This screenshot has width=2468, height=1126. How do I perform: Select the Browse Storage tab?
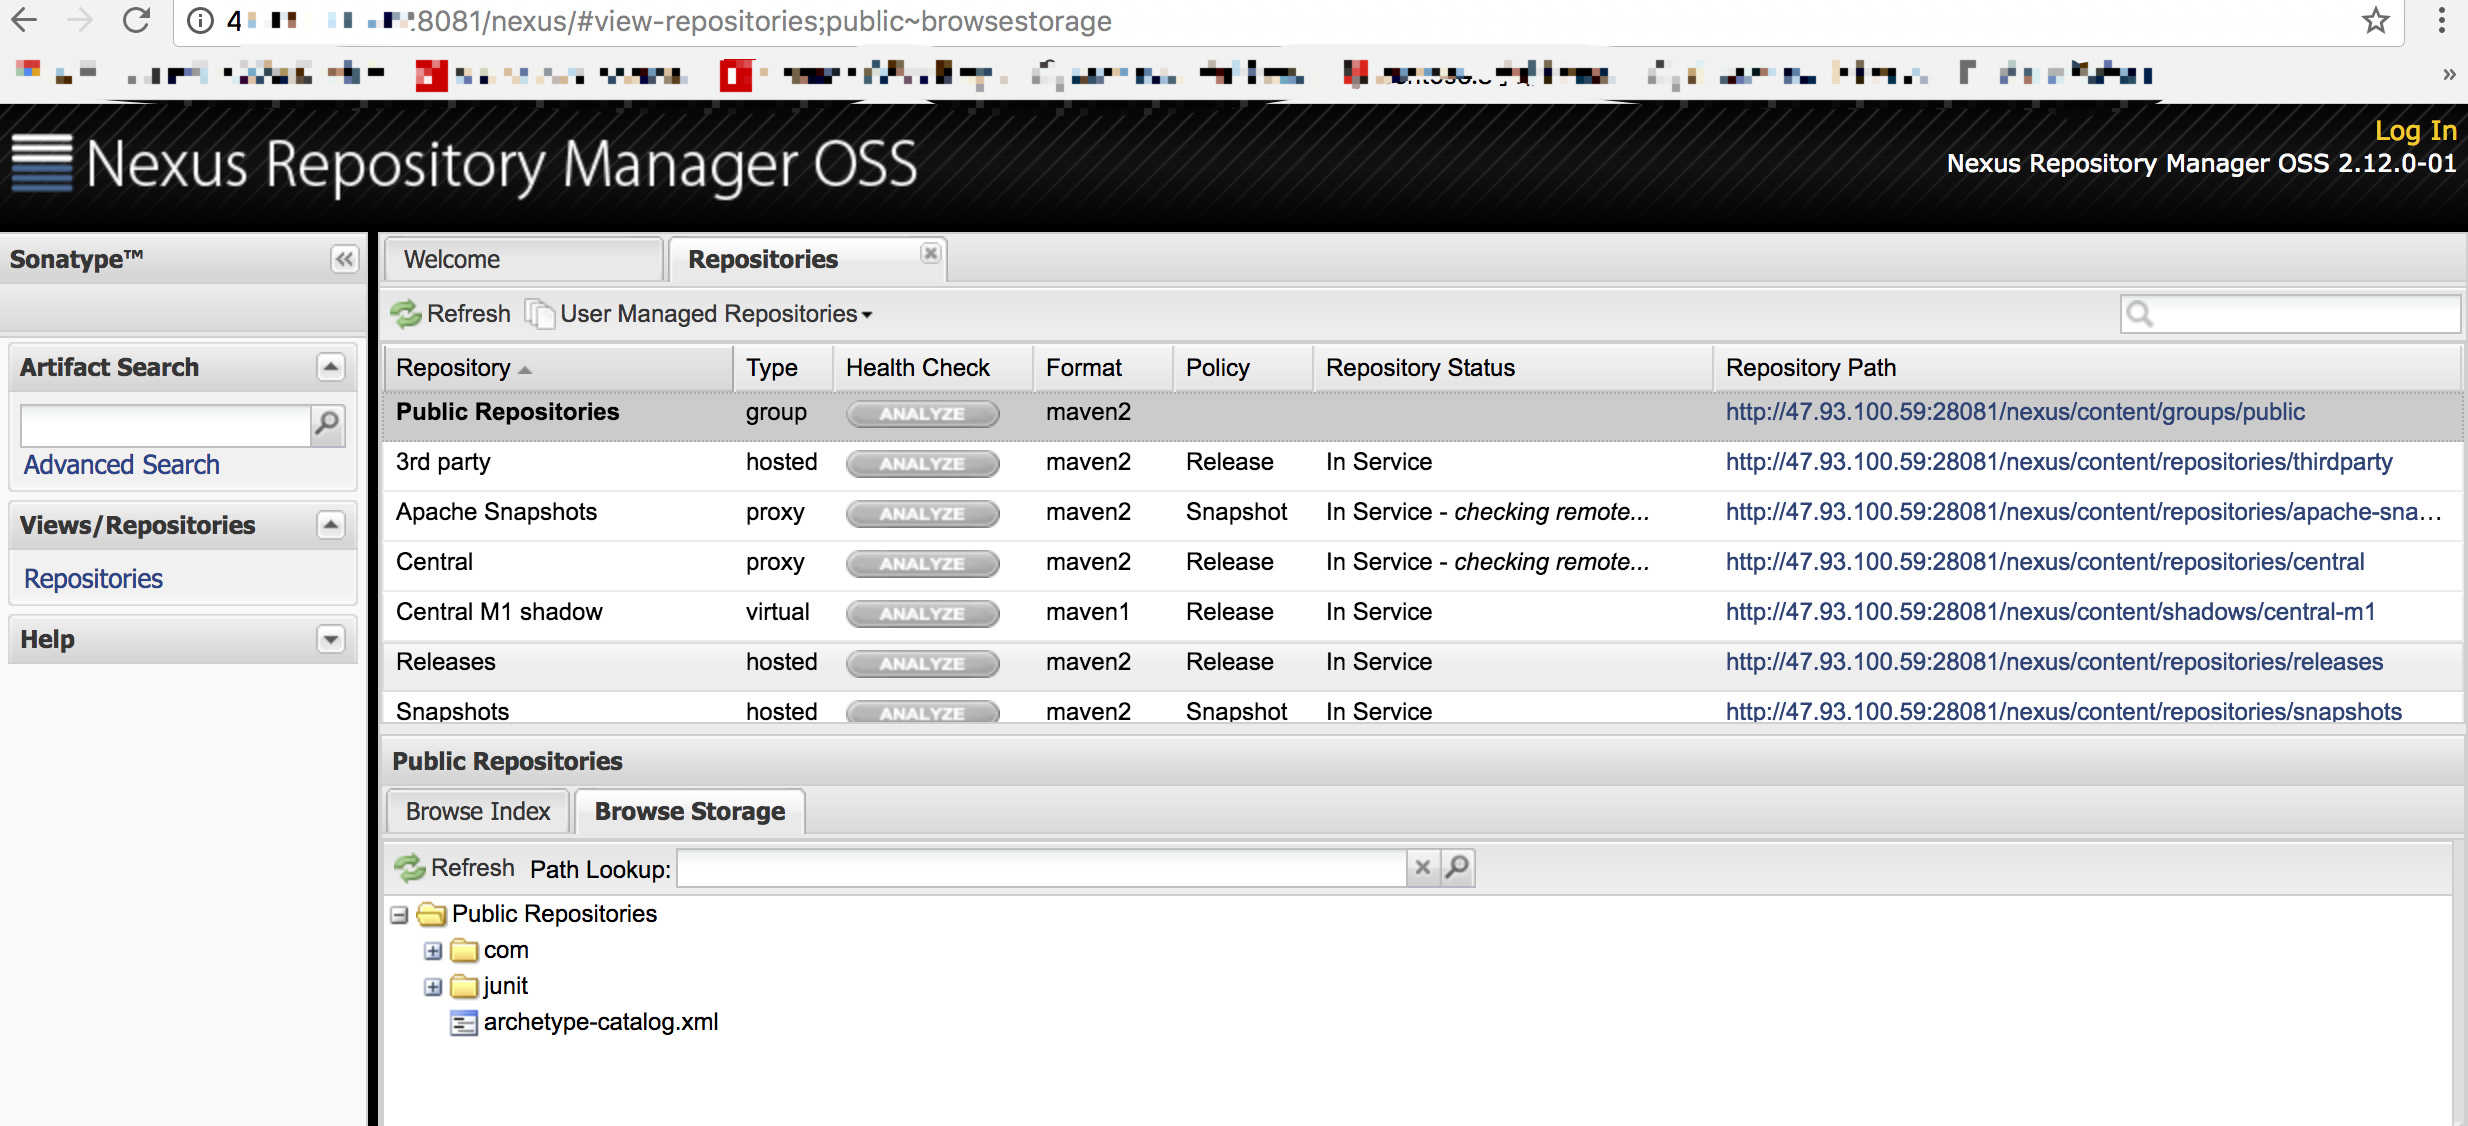[x=690, y=811]
